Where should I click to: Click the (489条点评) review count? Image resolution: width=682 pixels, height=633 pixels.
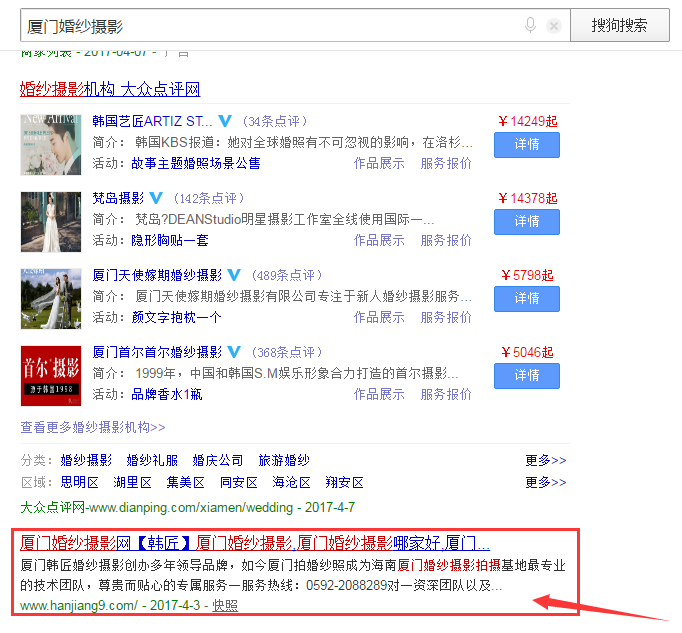(287, 275)
